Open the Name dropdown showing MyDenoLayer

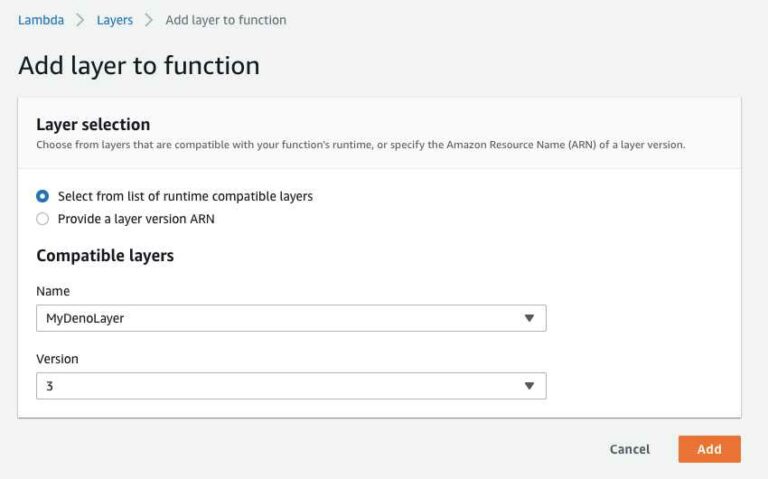tap(291, 318)
